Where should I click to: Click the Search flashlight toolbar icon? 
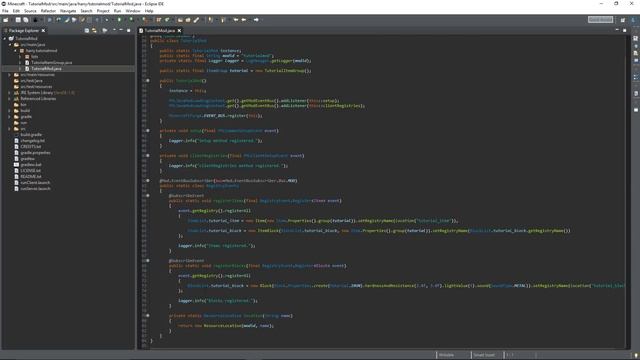tap(196, 20)
